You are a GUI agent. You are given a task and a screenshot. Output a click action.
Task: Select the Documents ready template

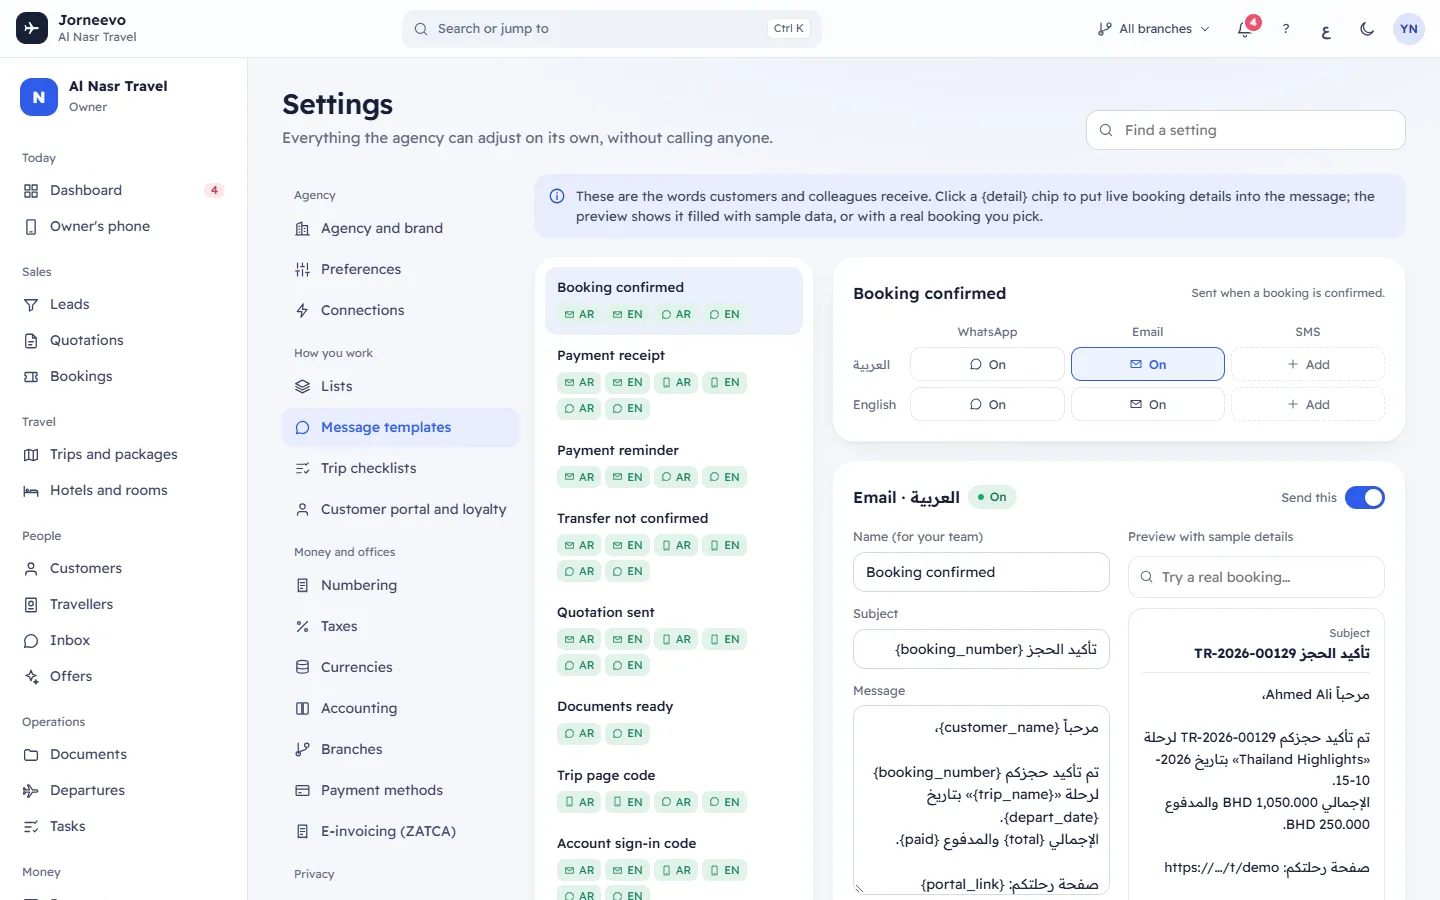pos(674,720)
